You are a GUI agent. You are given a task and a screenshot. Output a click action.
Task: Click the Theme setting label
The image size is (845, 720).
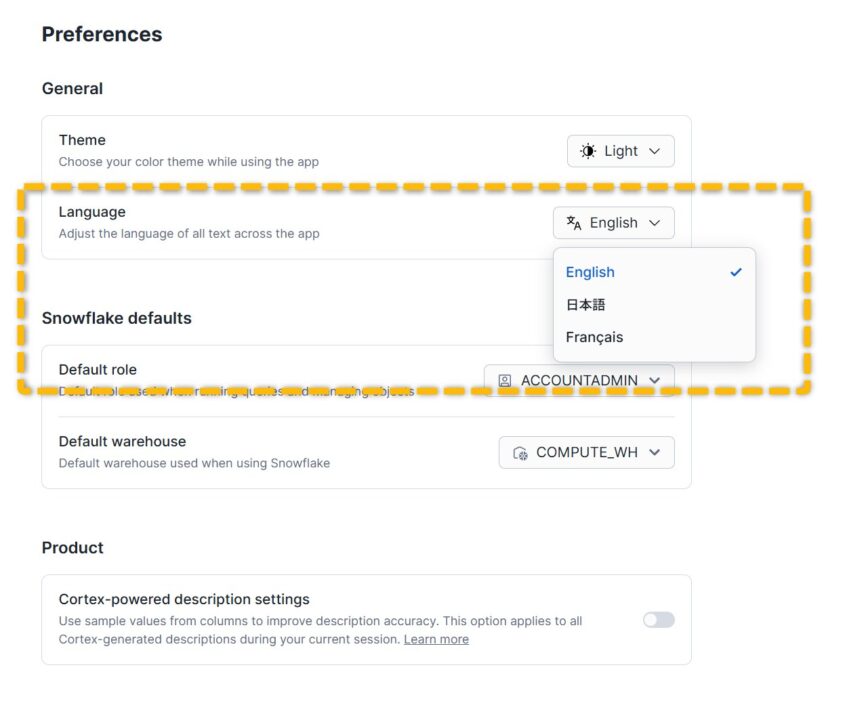tap(82, 140)
